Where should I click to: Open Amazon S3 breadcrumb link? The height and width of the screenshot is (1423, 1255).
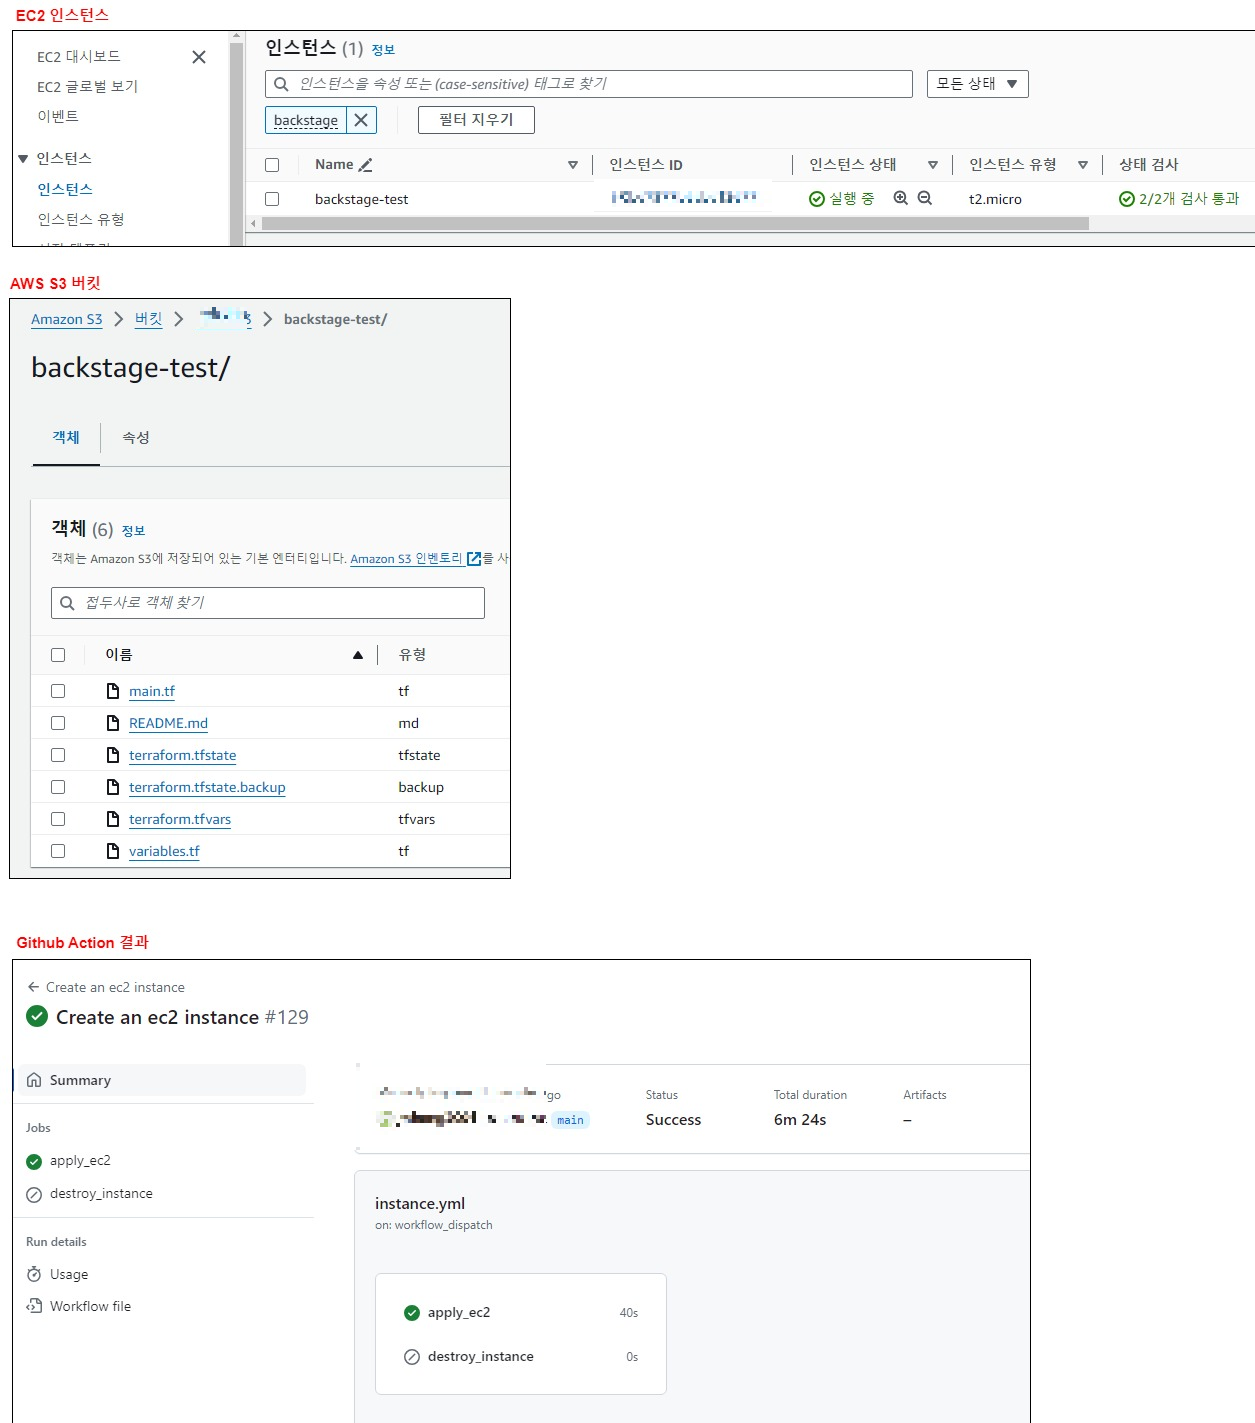pos(66,319)
